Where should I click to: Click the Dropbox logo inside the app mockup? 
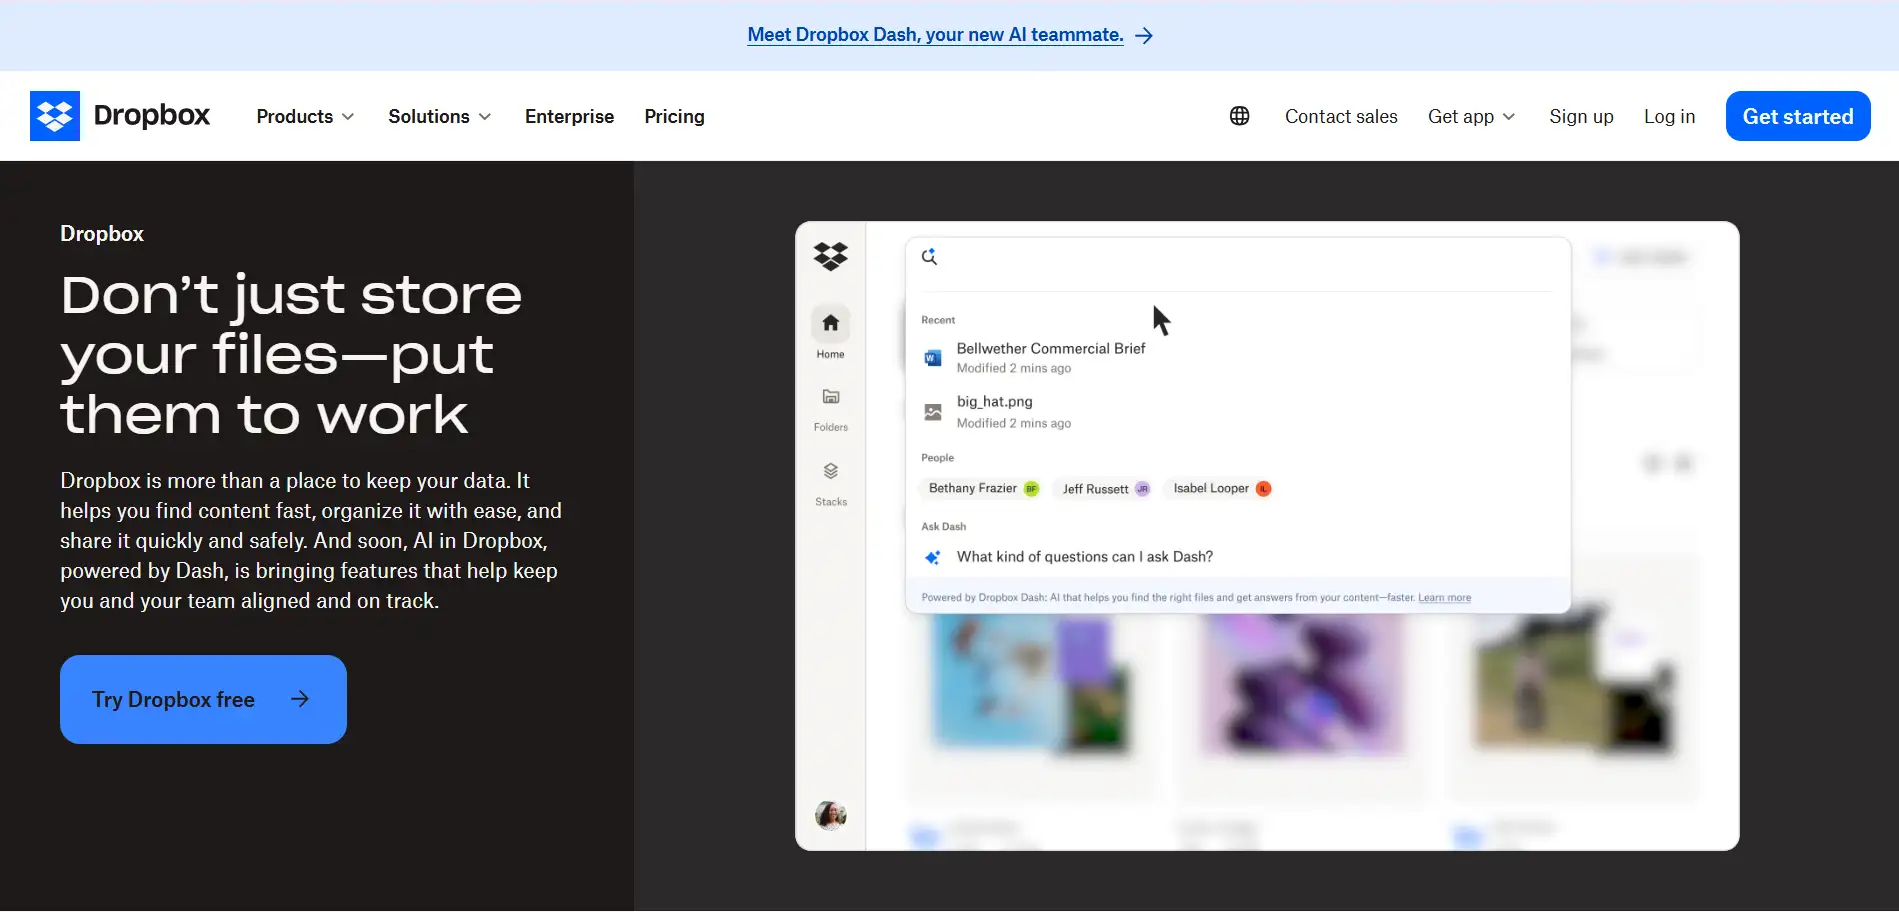pyautogui.click(x=831, y=257)
